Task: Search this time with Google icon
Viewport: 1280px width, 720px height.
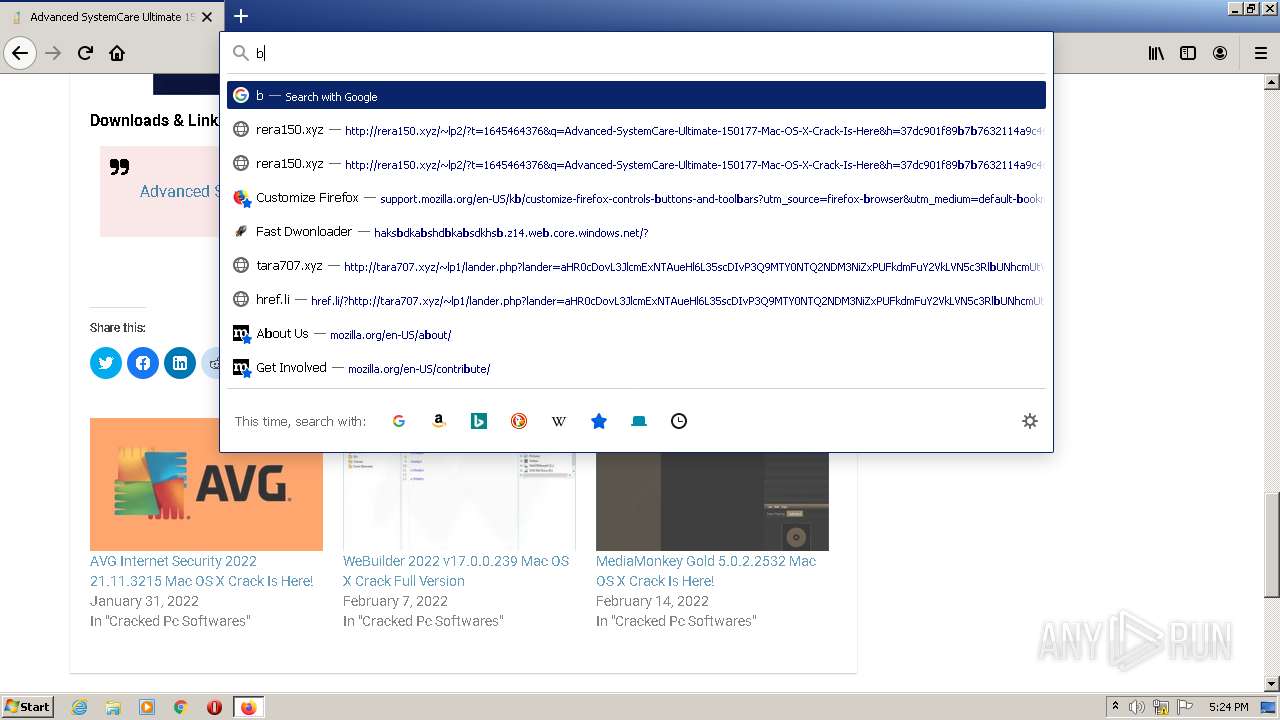Action: 399,421
